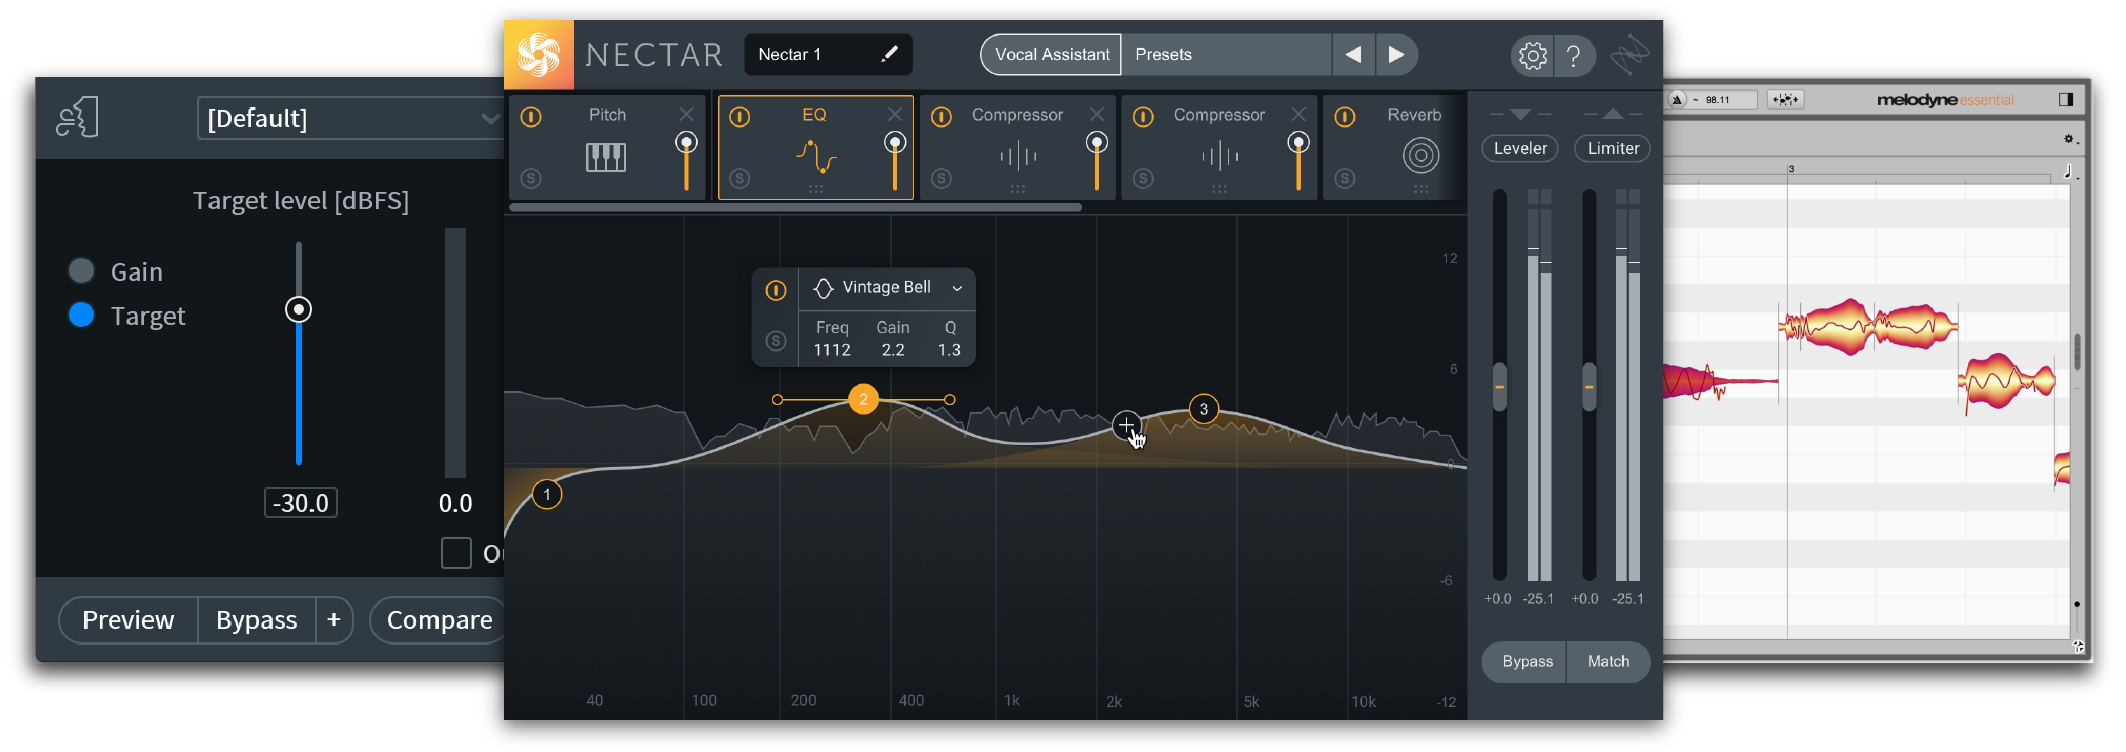Select the first Compressor module tab

point(1017,148)
